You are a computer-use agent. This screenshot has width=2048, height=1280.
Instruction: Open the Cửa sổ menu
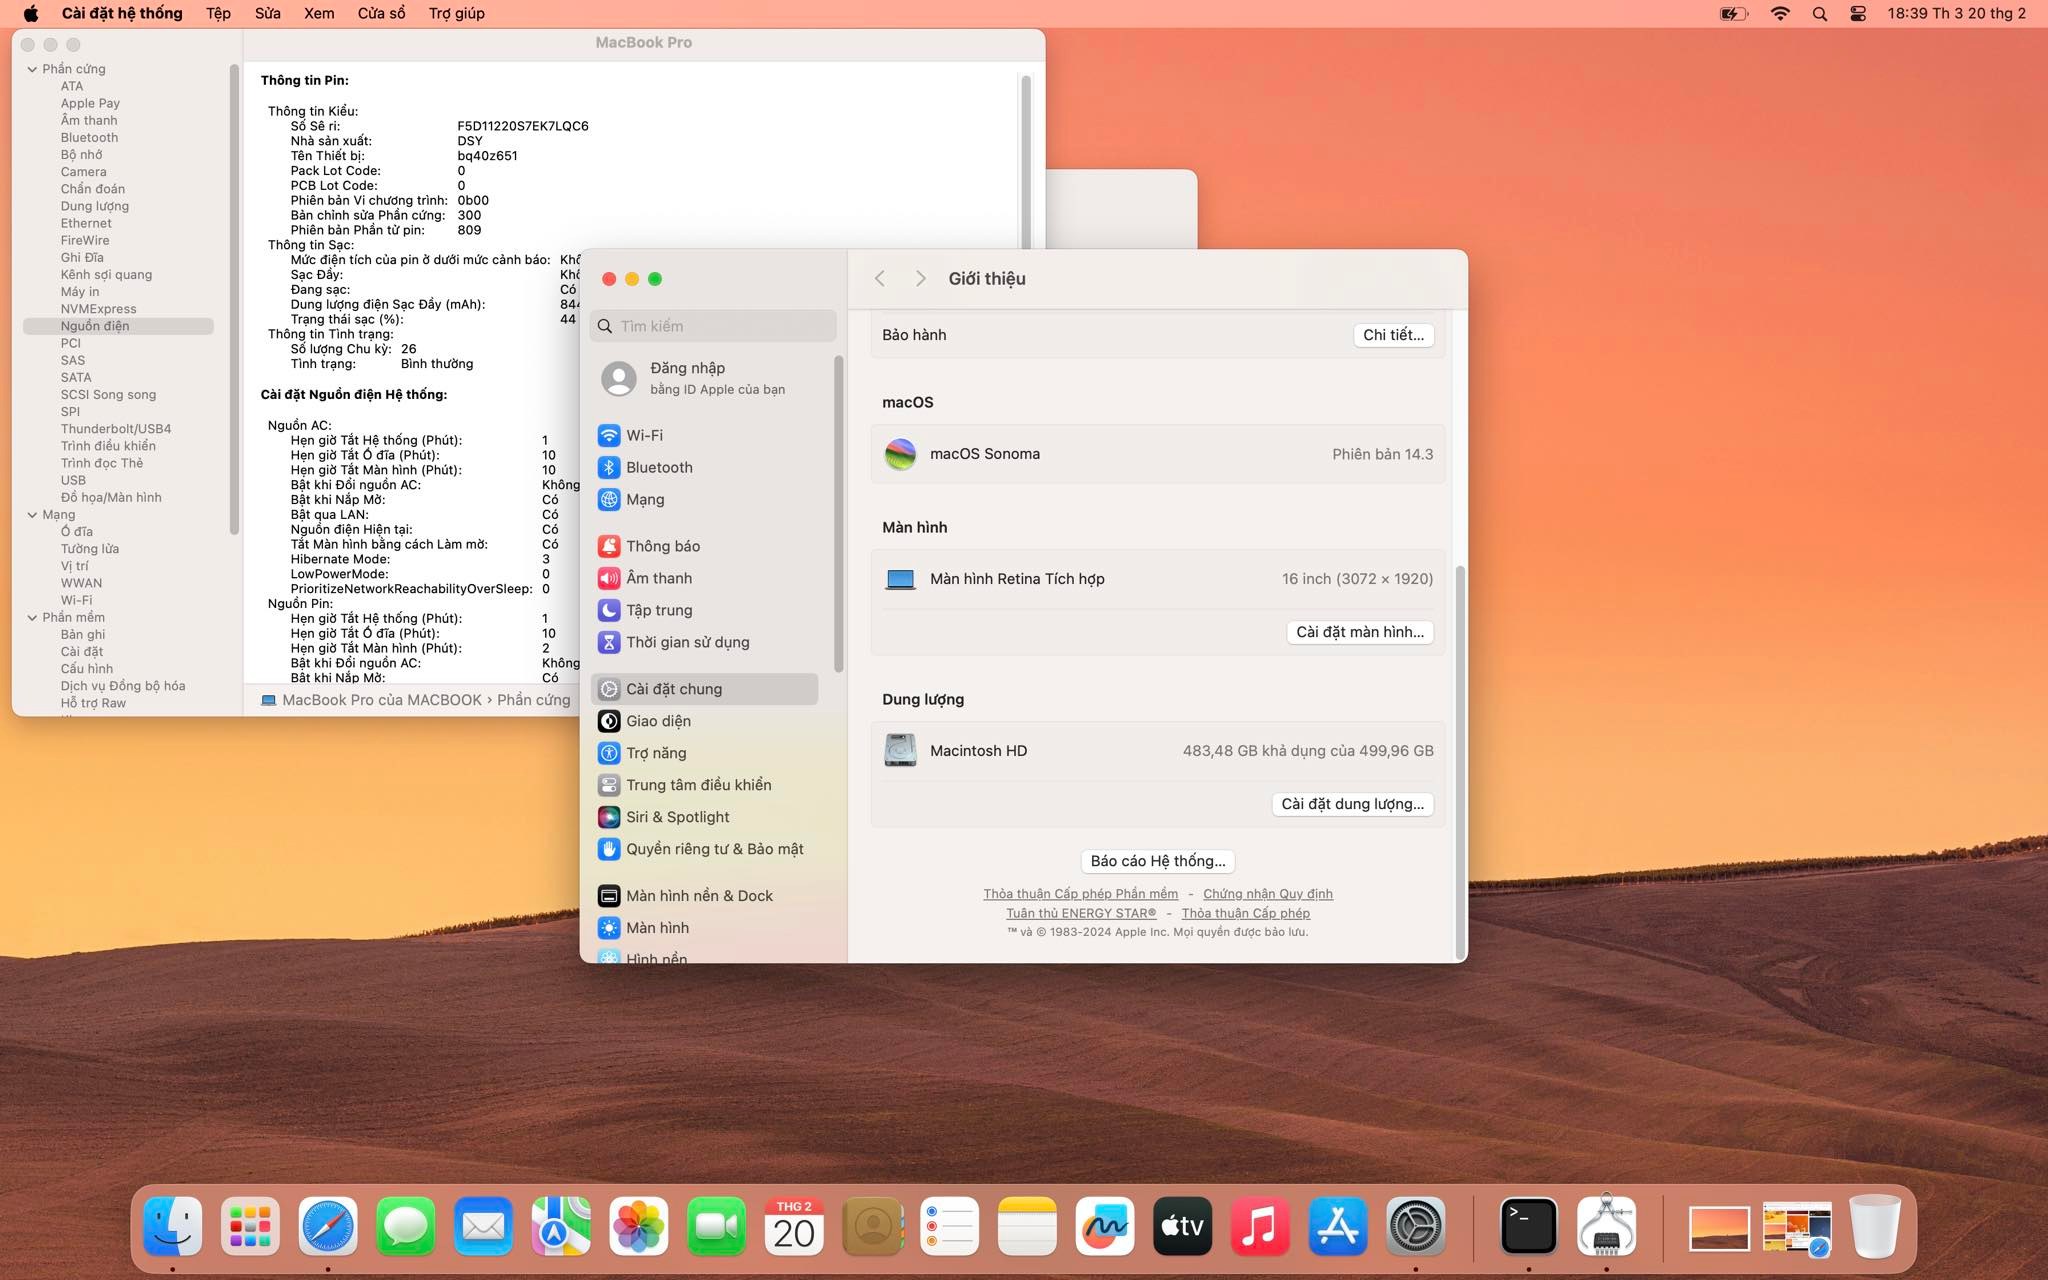click(381, 13)
